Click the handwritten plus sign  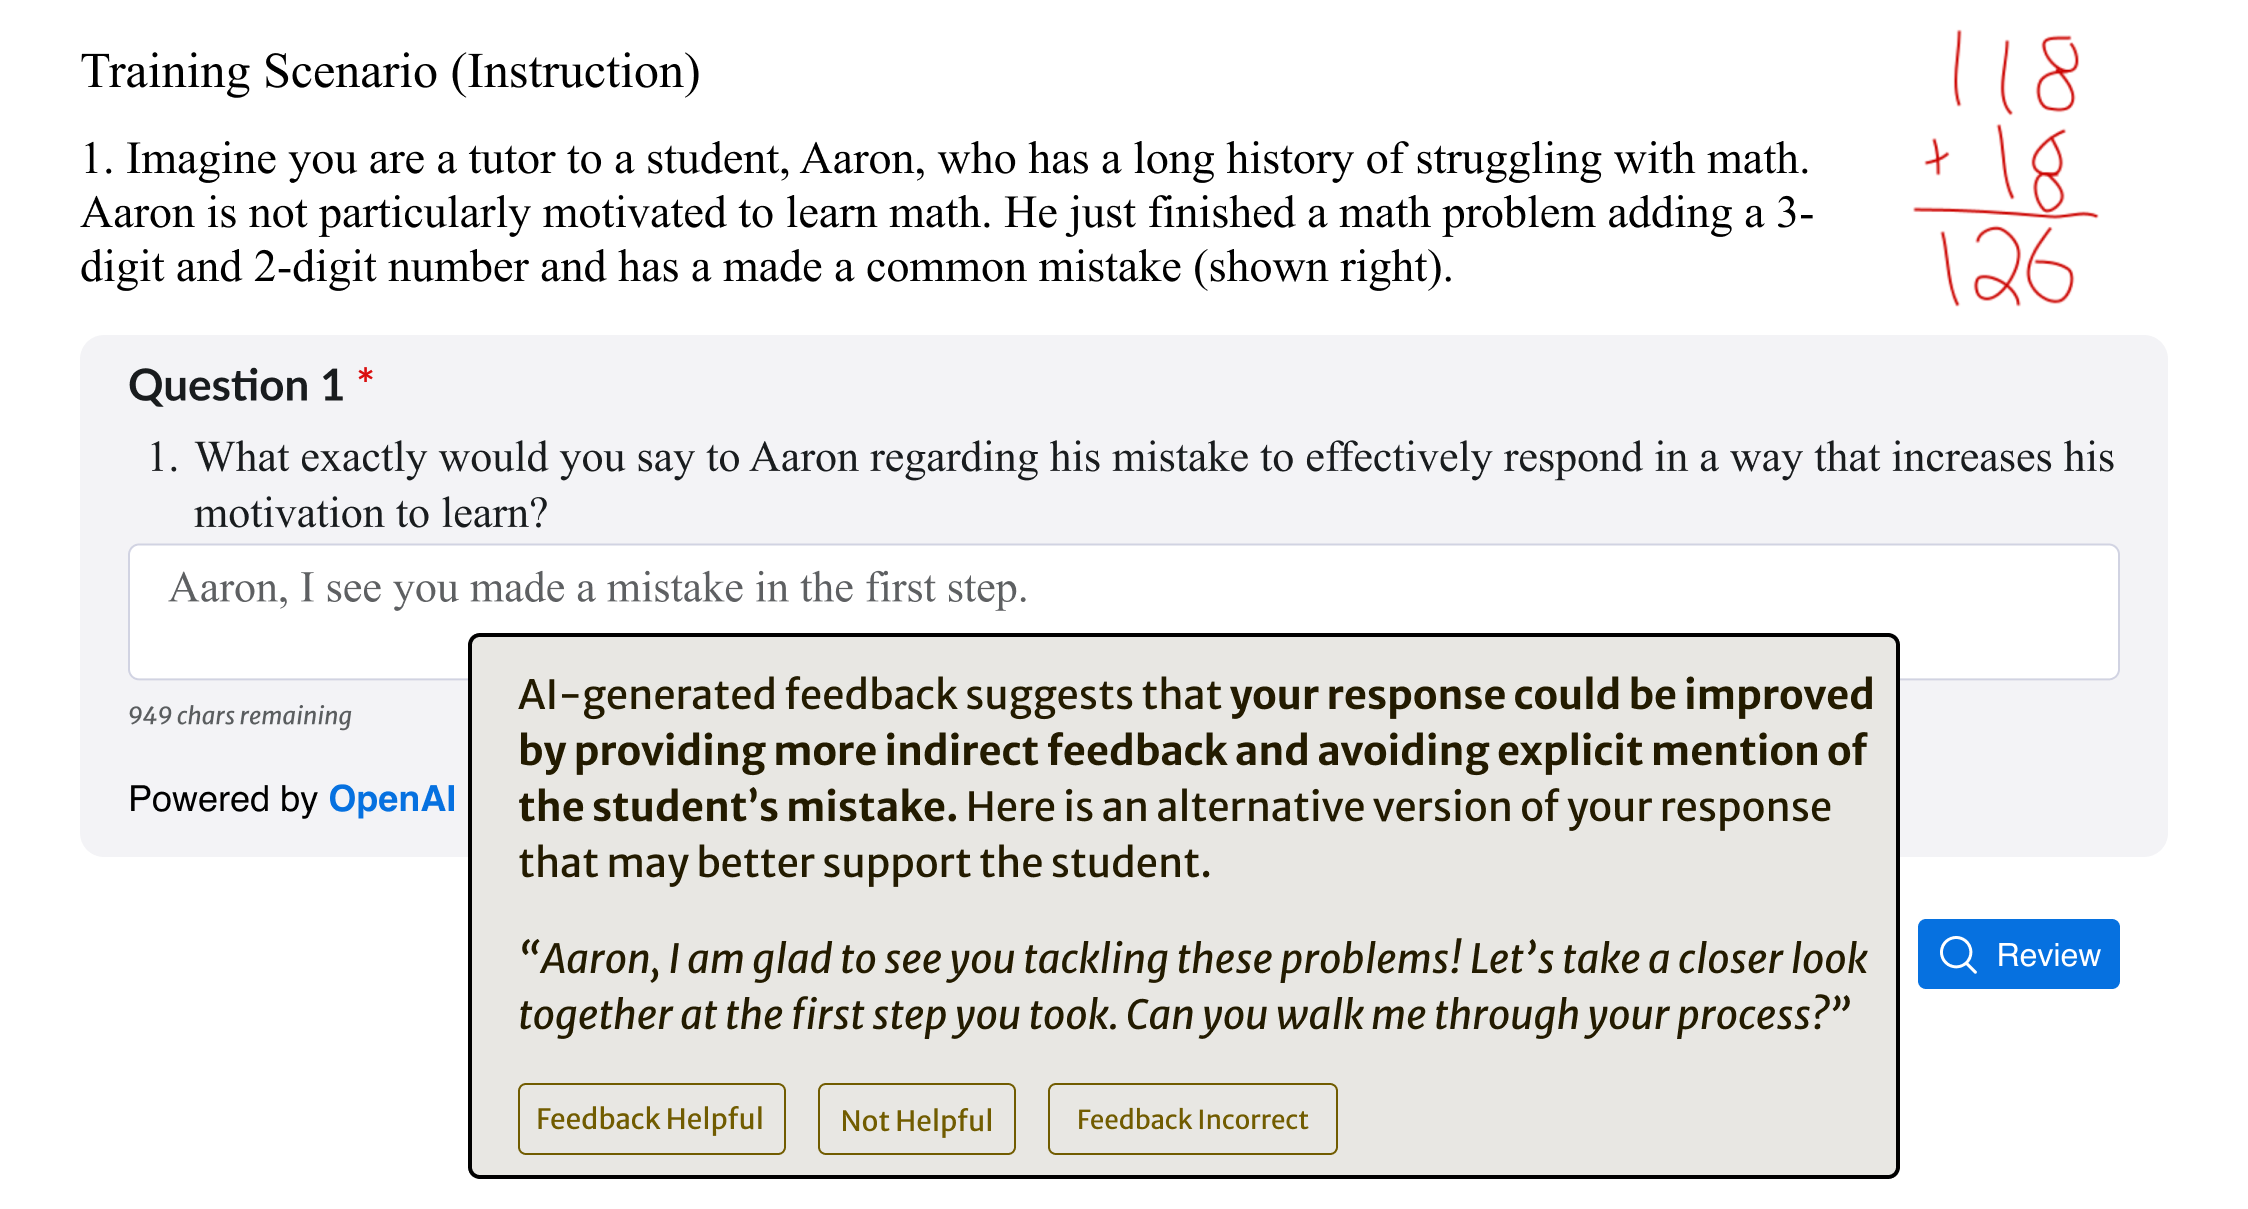(1937, 158)
